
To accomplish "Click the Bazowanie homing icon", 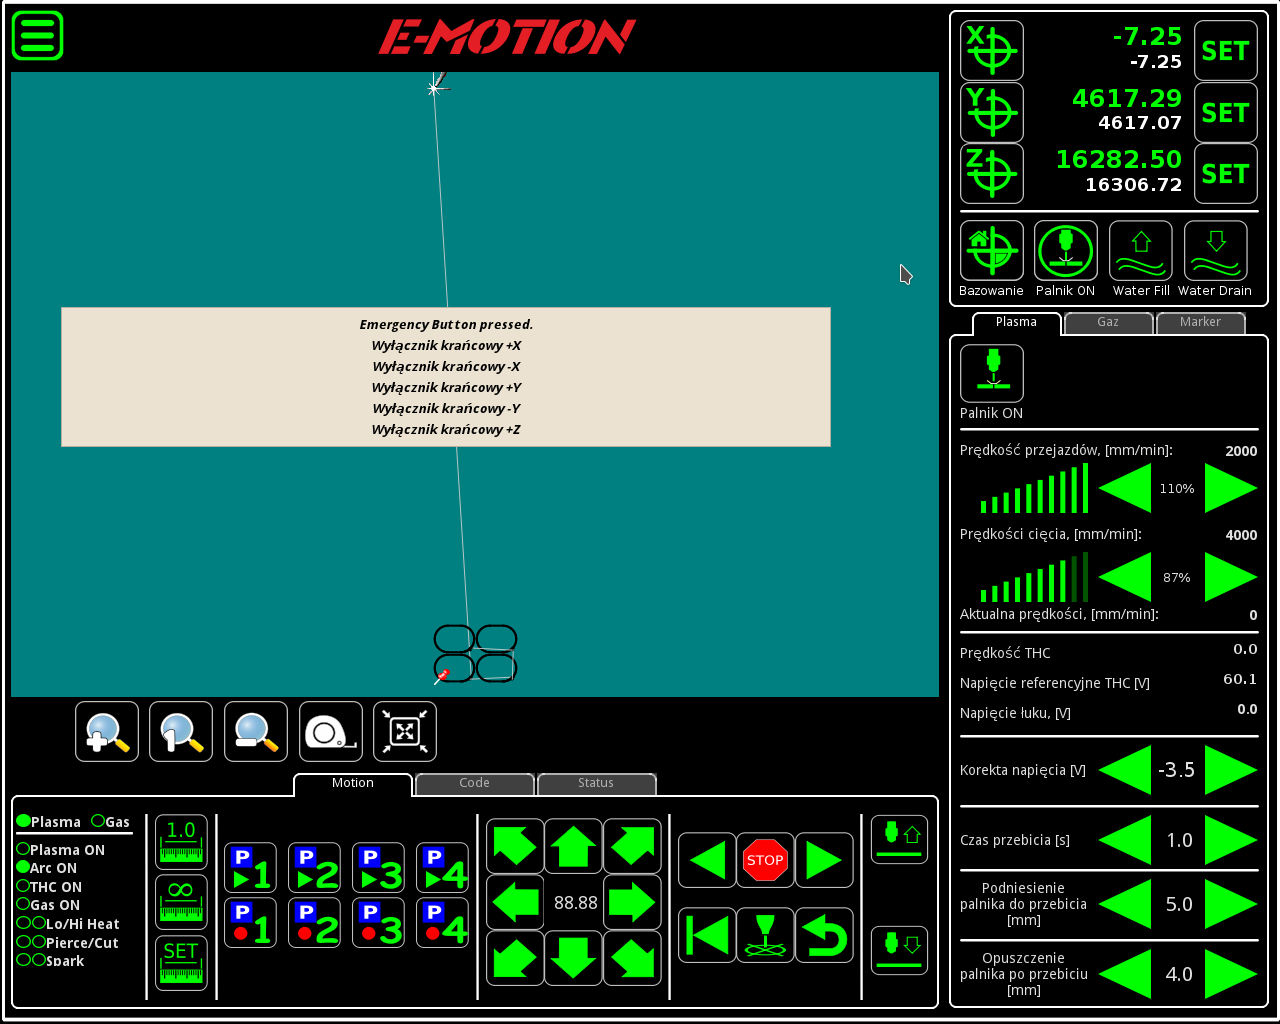I will pyautogui.click(x=991, y=250).
